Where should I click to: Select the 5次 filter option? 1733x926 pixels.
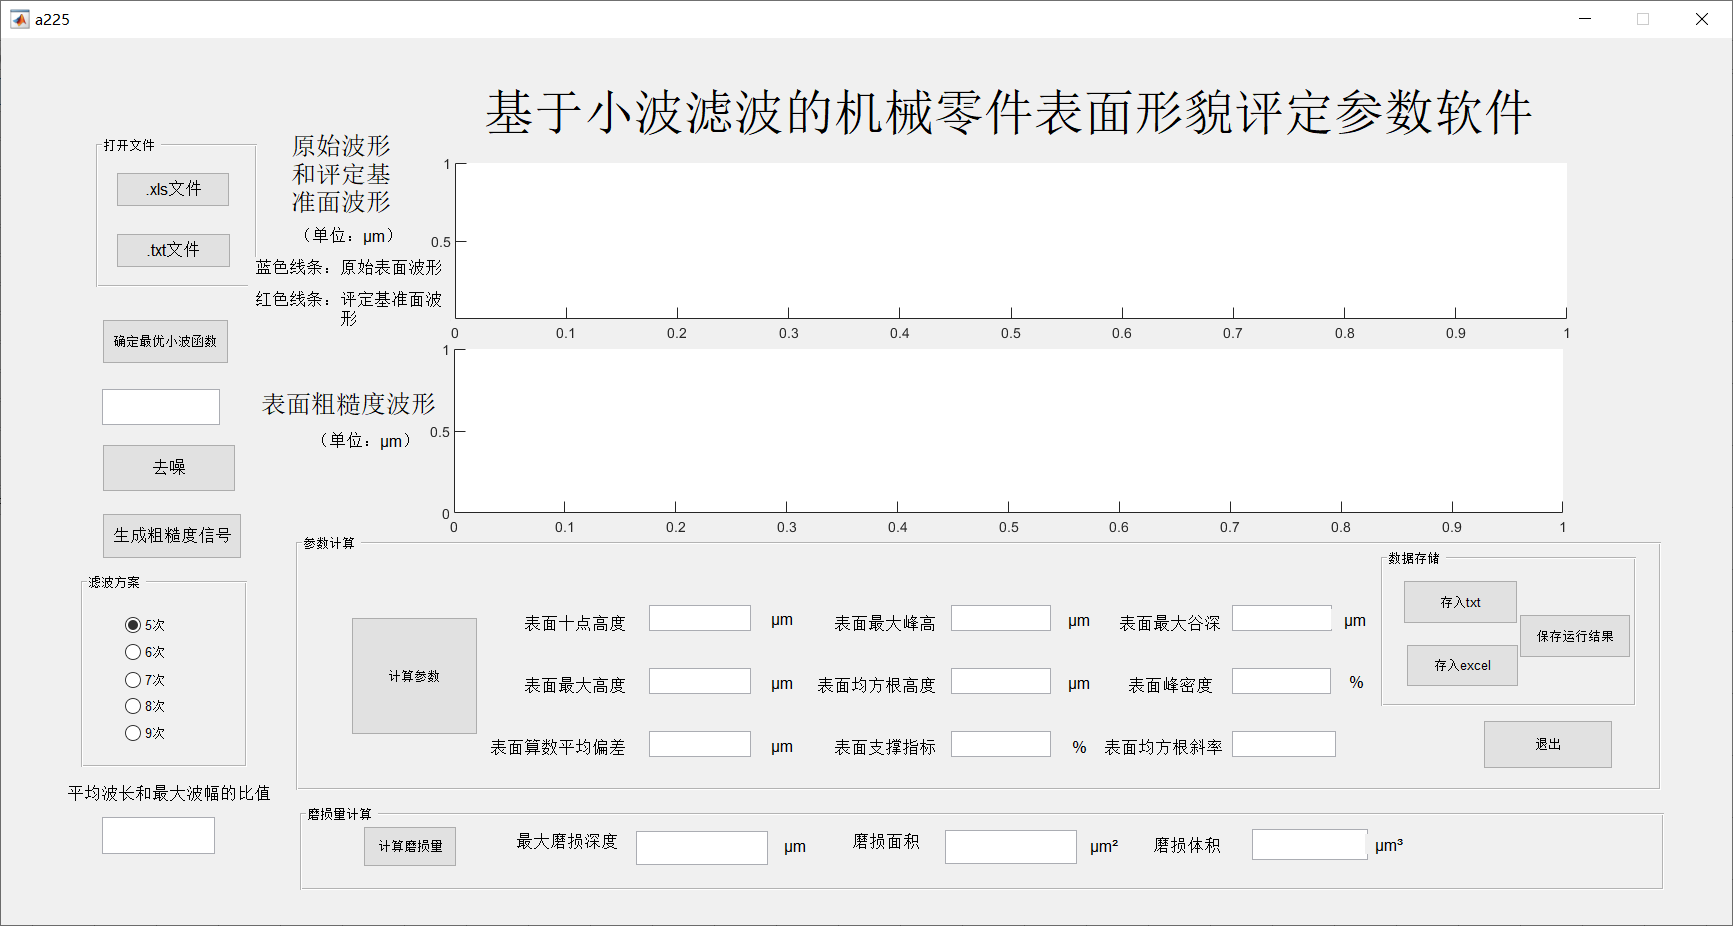(145, 625)
